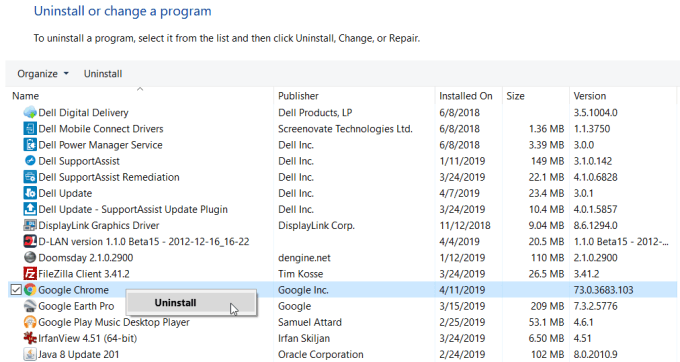
Task: Click publisher Samuel Attard
Action: pyautogui.click(x=310, y=322)
